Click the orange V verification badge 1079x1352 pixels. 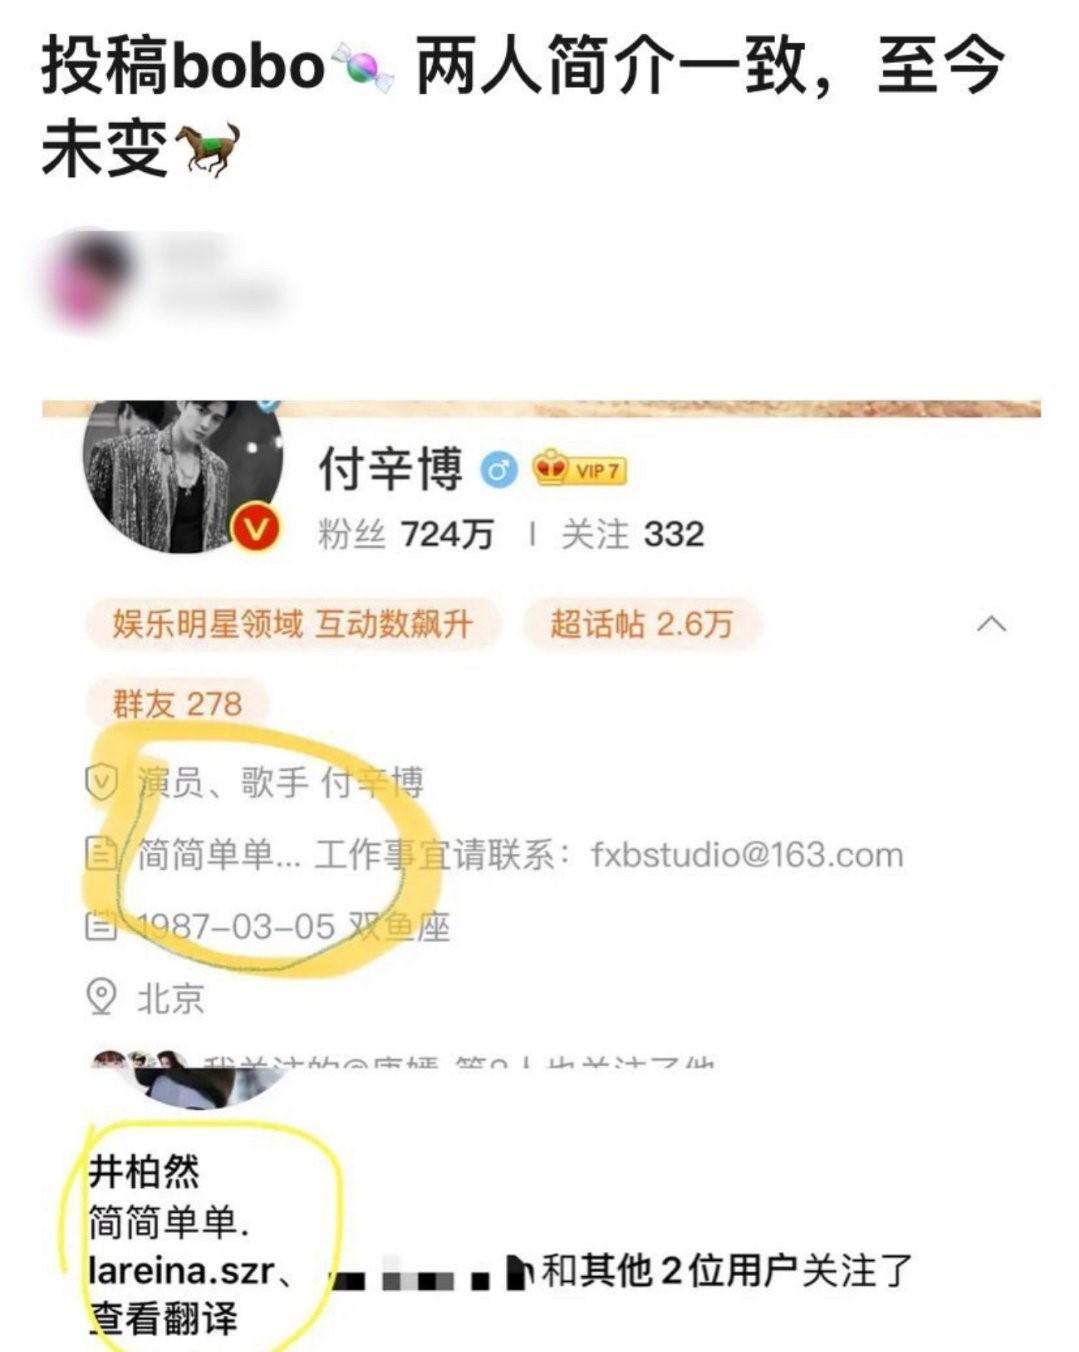click(x=257, y=527)
